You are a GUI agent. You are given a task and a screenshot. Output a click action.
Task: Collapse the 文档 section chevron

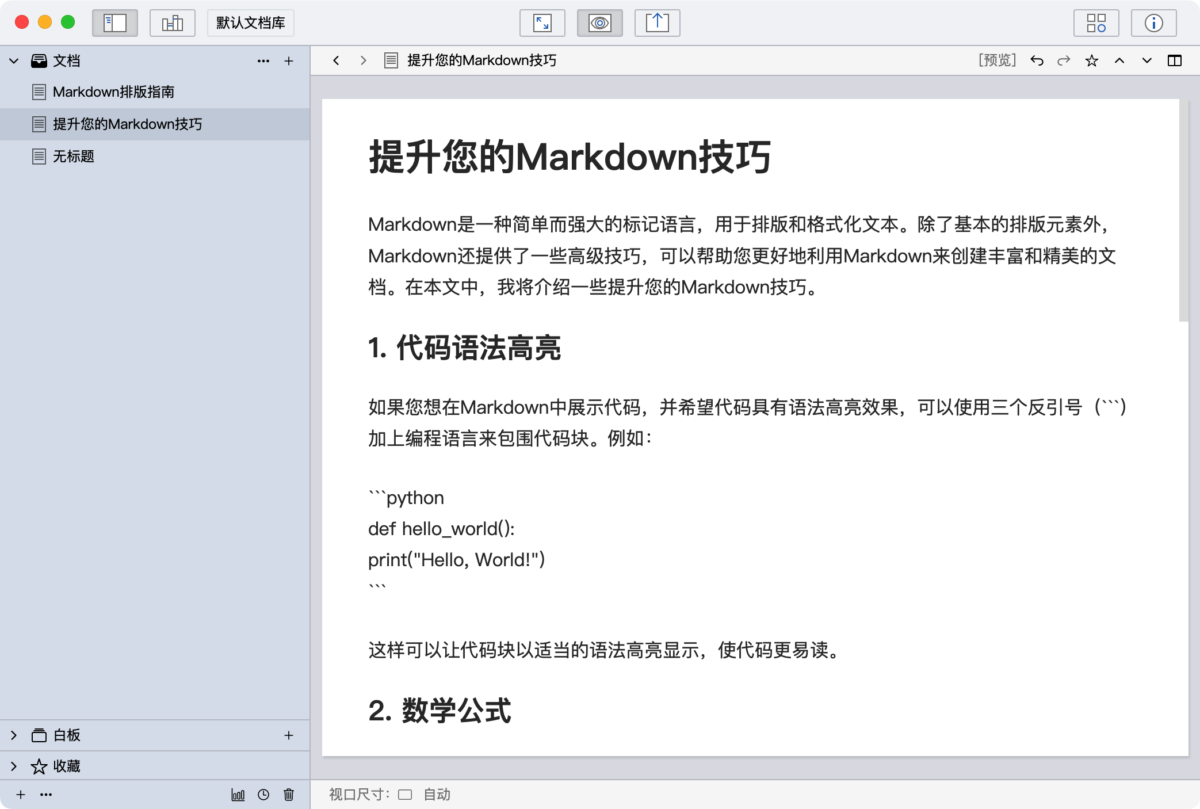point(14,61)
